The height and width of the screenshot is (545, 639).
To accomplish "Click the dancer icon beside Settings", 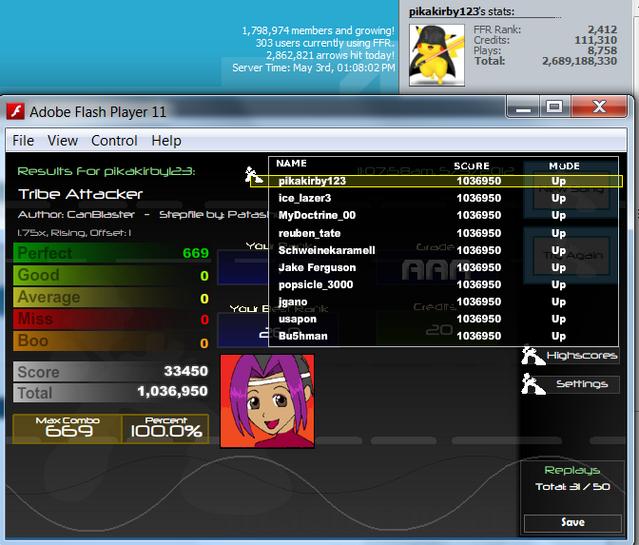I will [x=532, y=384].
